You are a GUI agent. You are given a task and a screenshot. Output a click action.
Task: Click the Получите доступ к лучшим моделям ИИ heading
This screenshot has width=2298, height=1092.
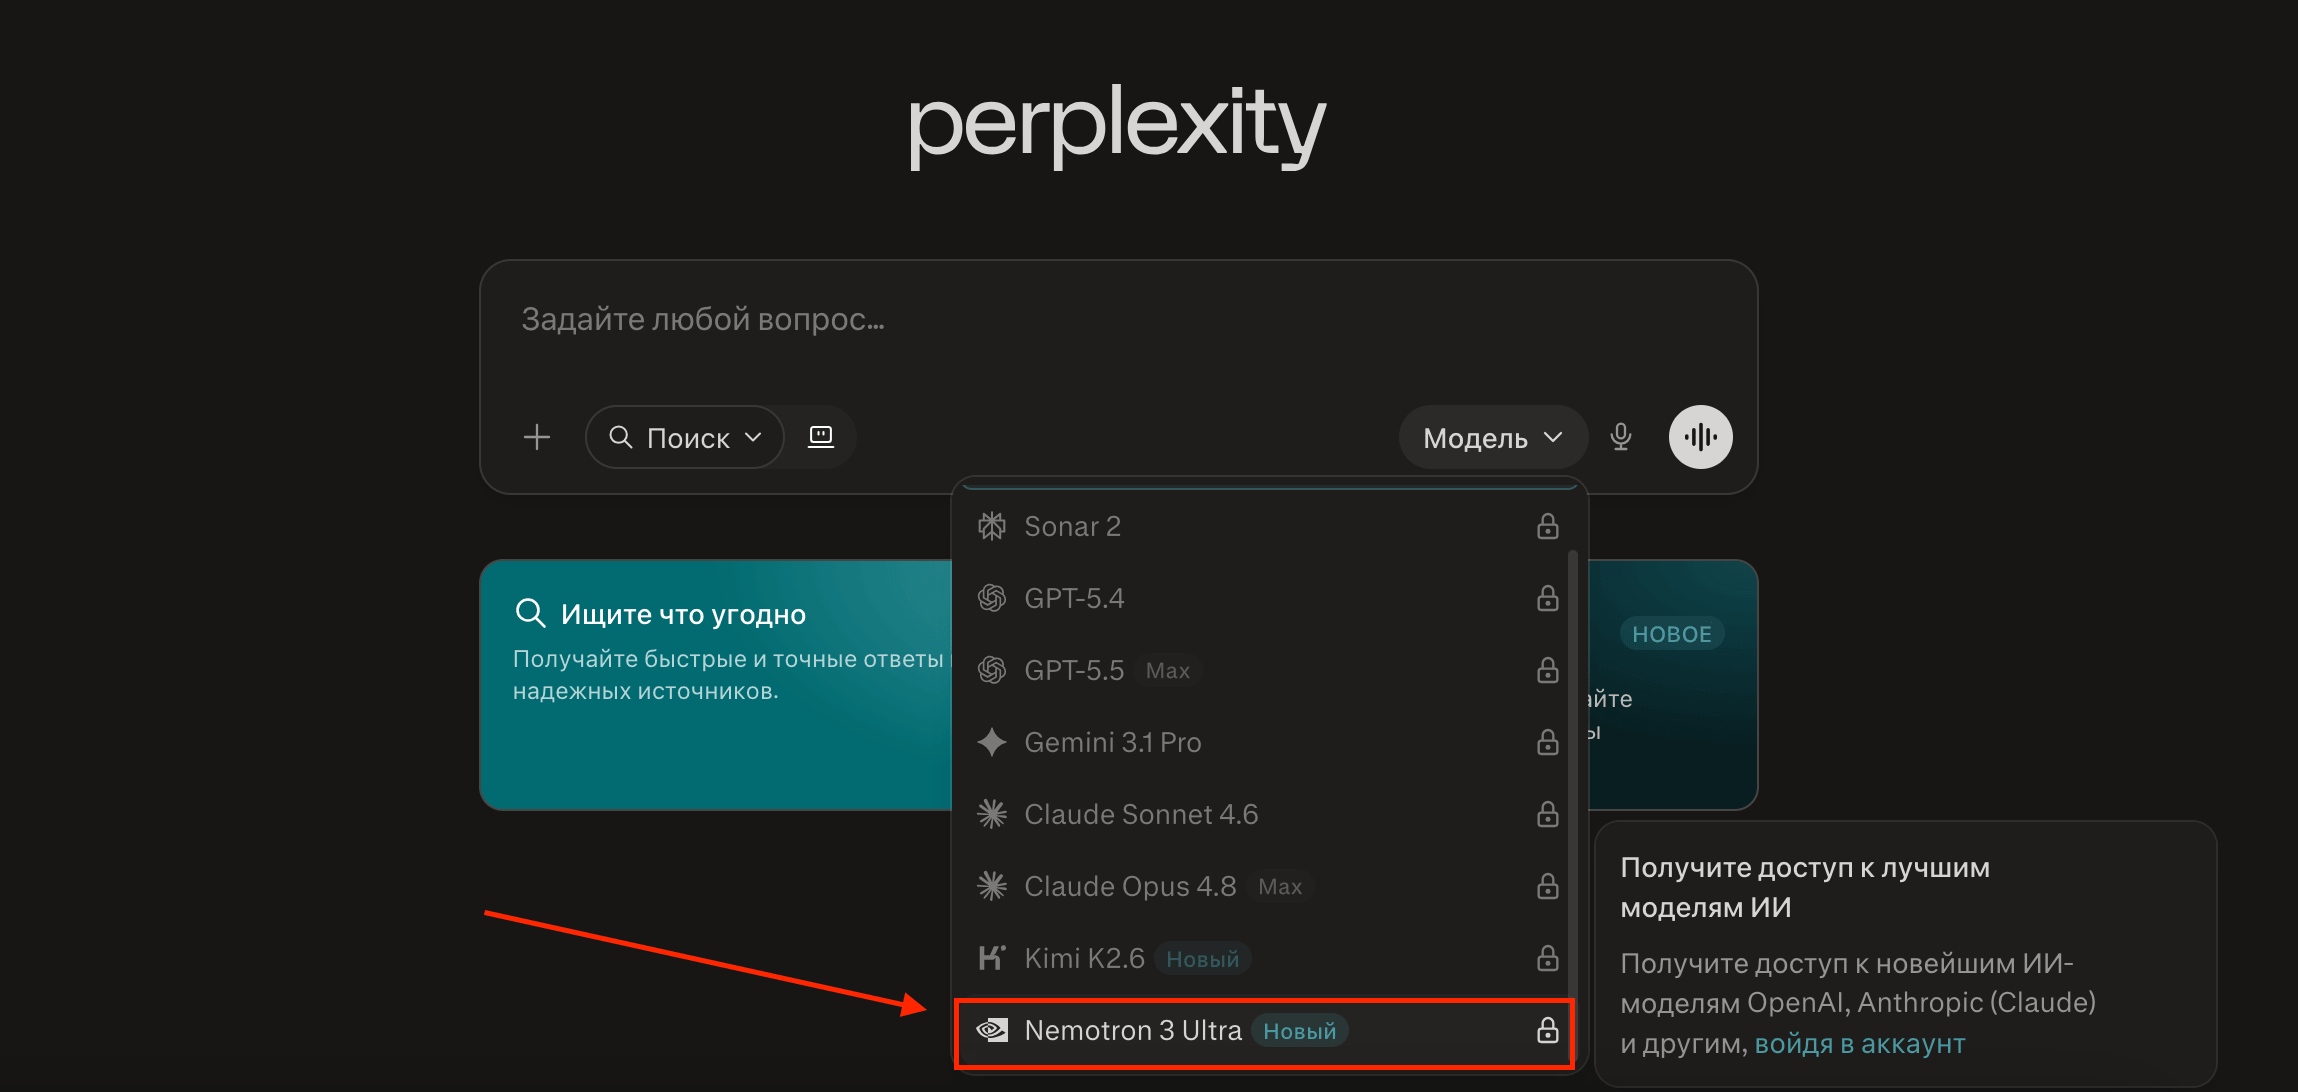pos(1805,887)
